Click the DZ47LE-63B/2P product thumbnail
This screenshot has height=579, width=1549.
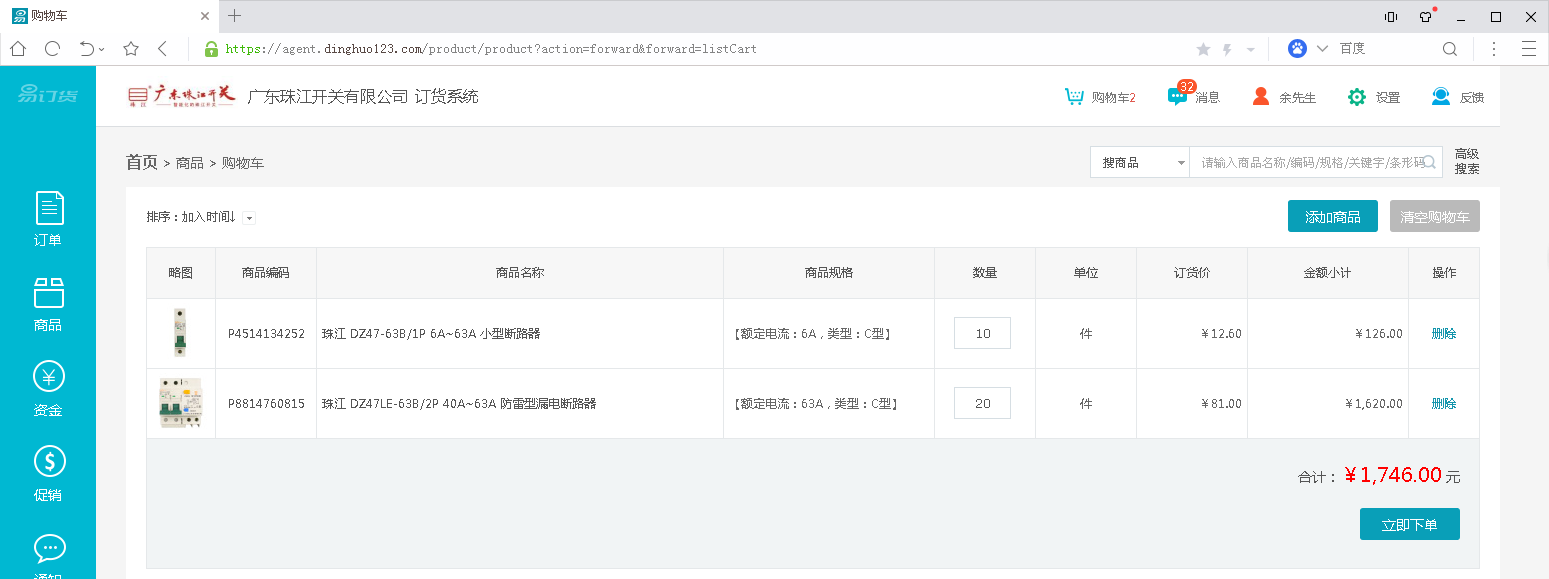click(181, 404)
